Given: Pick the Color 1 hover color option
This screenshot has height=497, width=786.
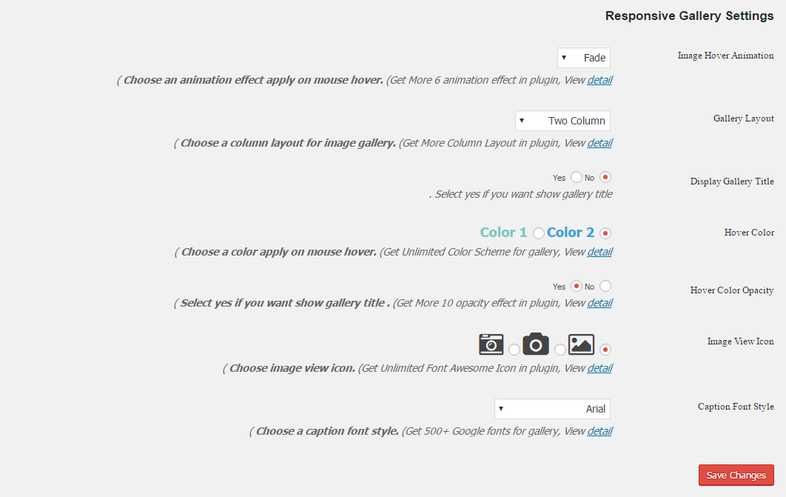Looking at the screenshot, I should tap(538, 233).
